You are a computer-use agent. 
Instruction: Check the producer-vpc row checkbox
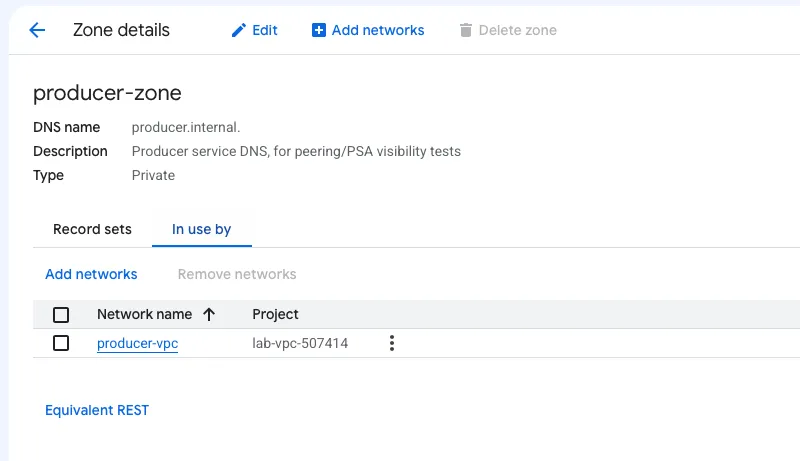point(61,343)
